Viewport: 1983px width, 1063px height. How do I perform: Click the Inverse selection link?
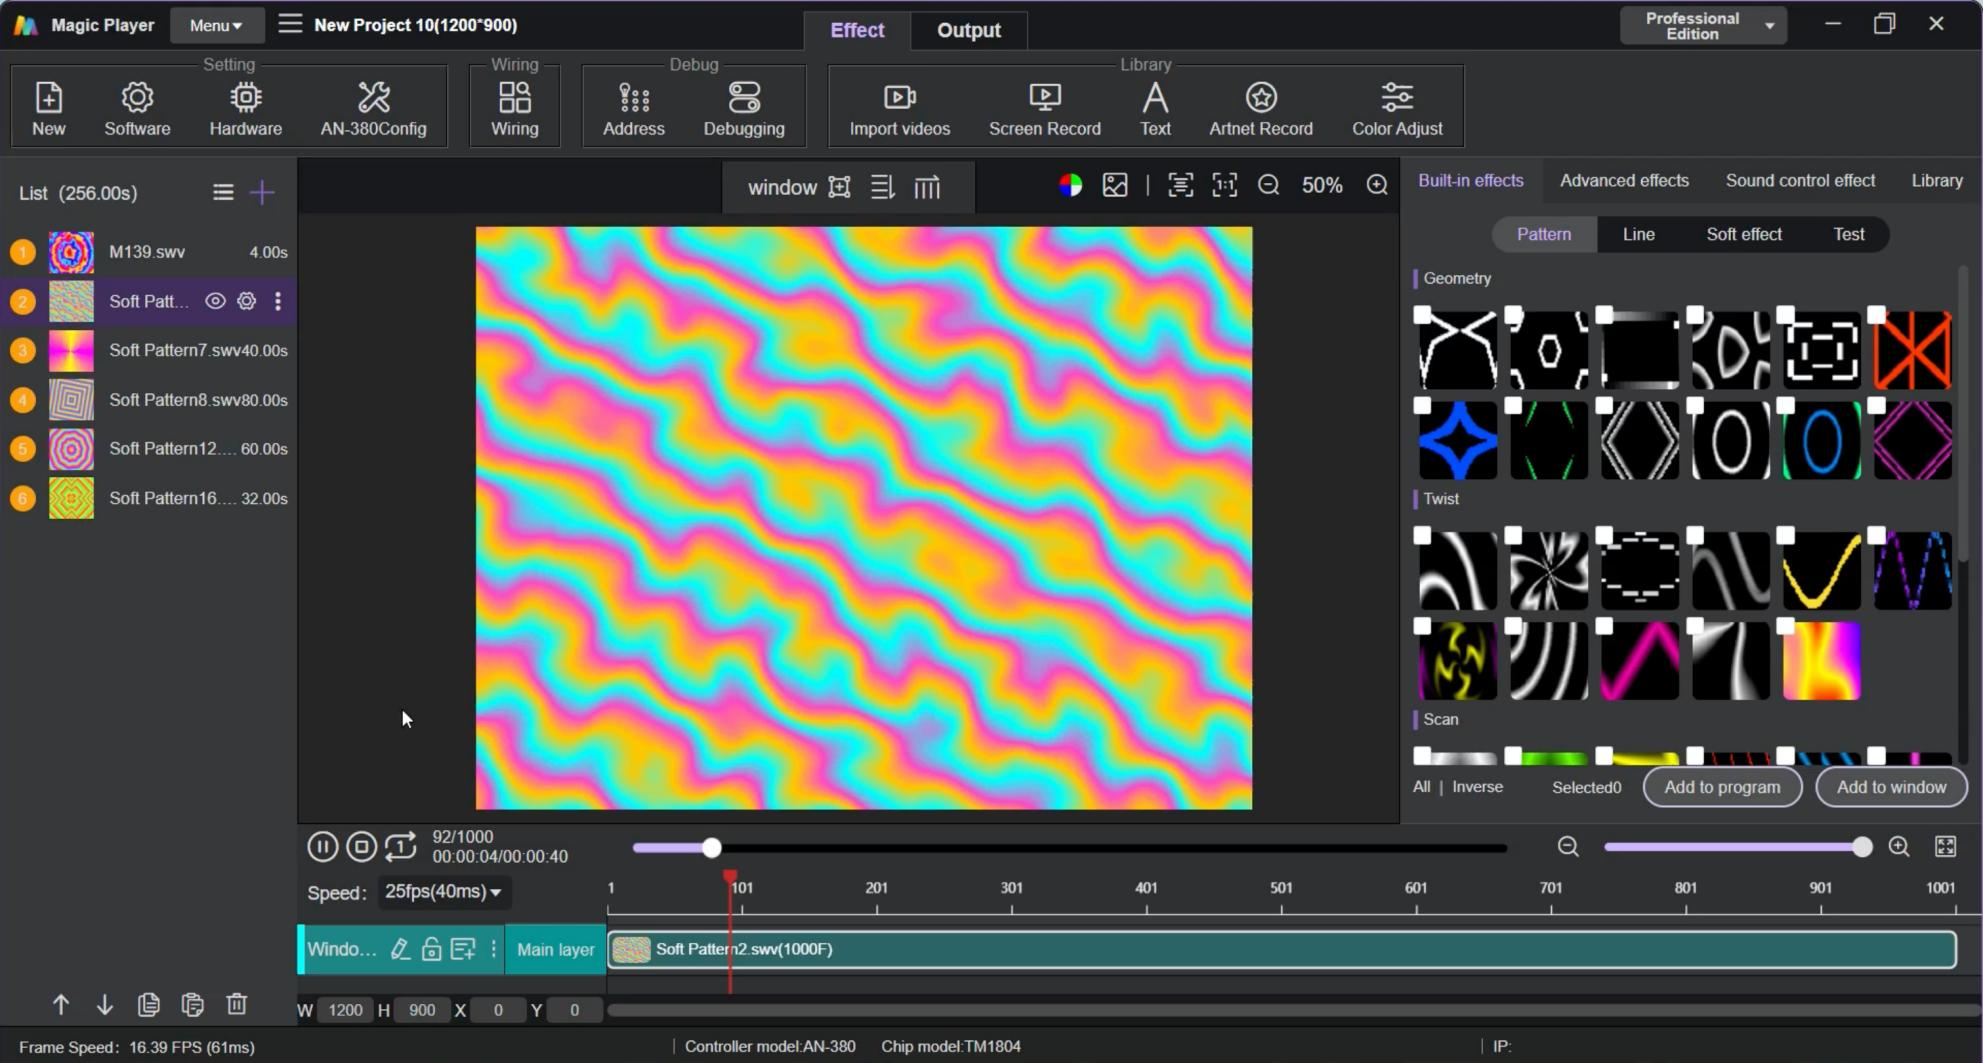point(1477,787)
